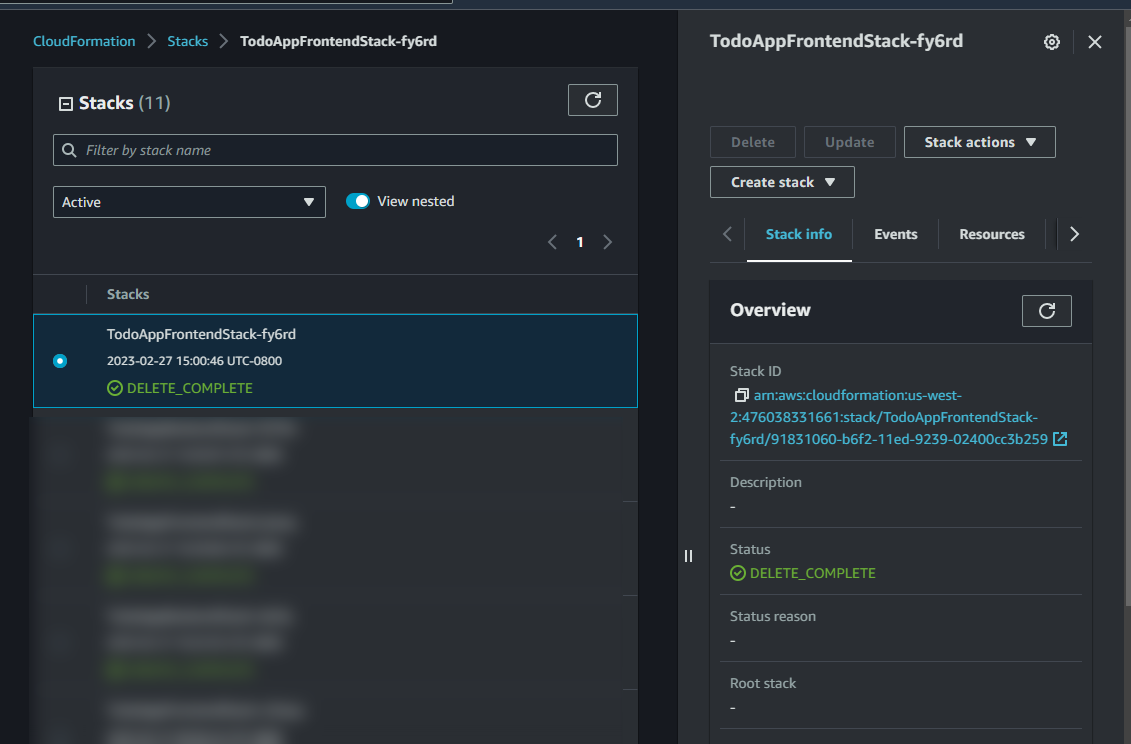Click the TodoAppFrontendStack-fy6rd breadcrumb text
1131x744 pixels.
[x=338, y=41]
